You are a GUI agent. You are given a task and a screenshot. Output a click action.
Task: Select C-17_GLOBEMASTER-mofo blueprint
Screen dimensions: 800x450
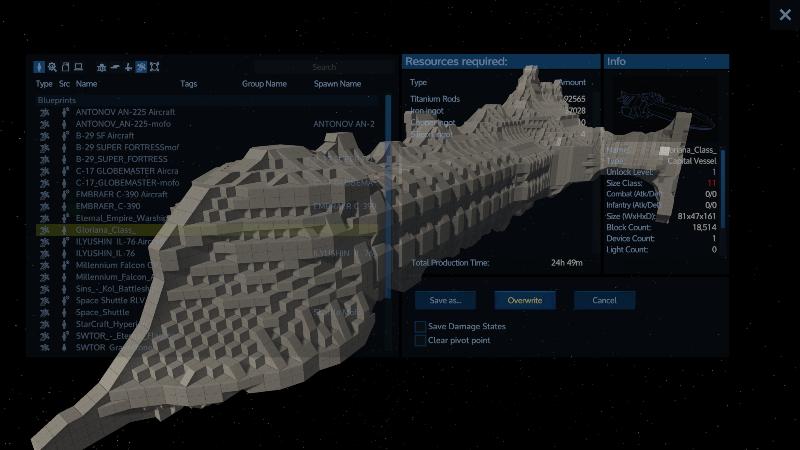pos(128,183)
